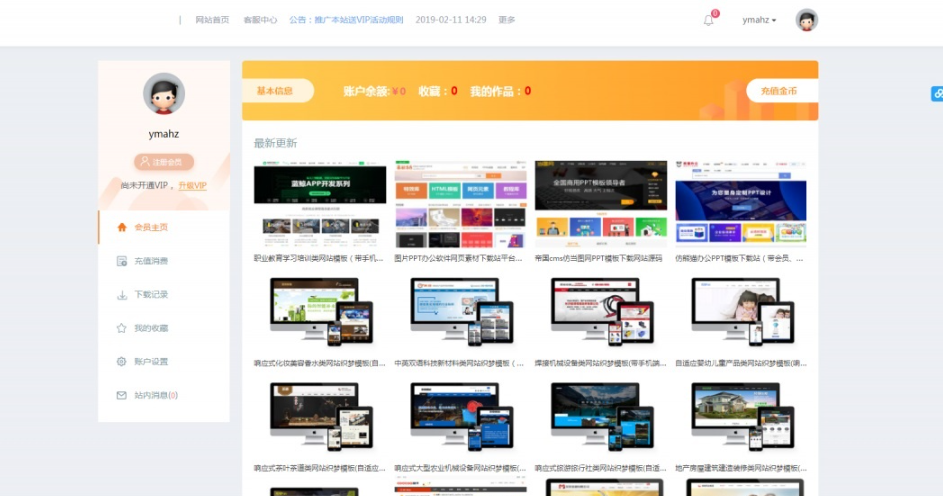The height and width of the screenshot is (496, 943).
Task: Open the 公告 推广本站送VIP活动规则 announcement
Action: point(346,20)
